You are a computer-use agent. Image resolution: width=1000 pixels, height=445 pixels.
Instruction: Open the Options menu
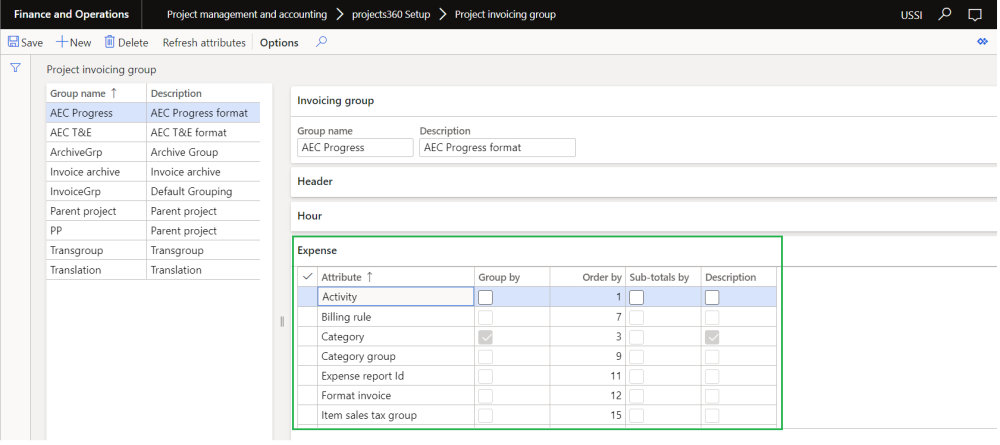coord(279,43)
